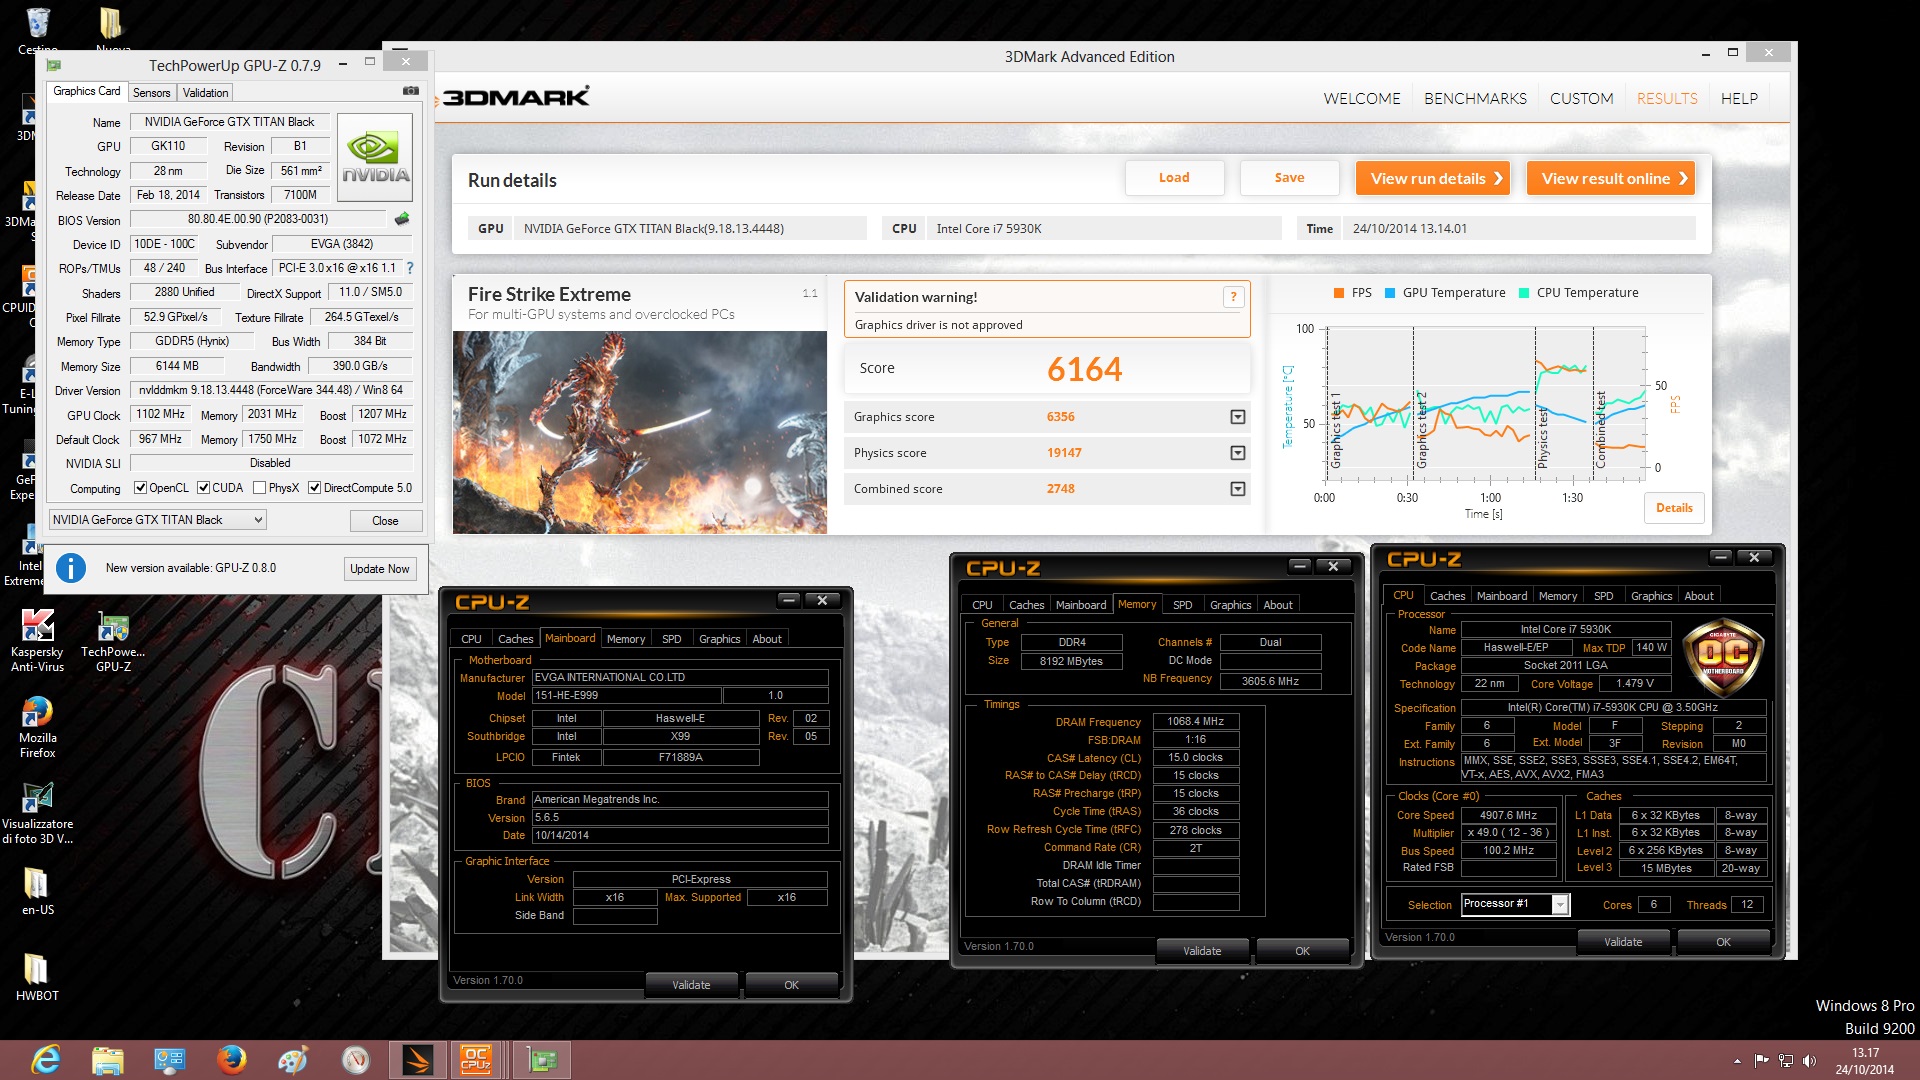Click the Fire Strike Extreme preview image
This screenshot has width=1920, height=1080.
pos(640,432)
